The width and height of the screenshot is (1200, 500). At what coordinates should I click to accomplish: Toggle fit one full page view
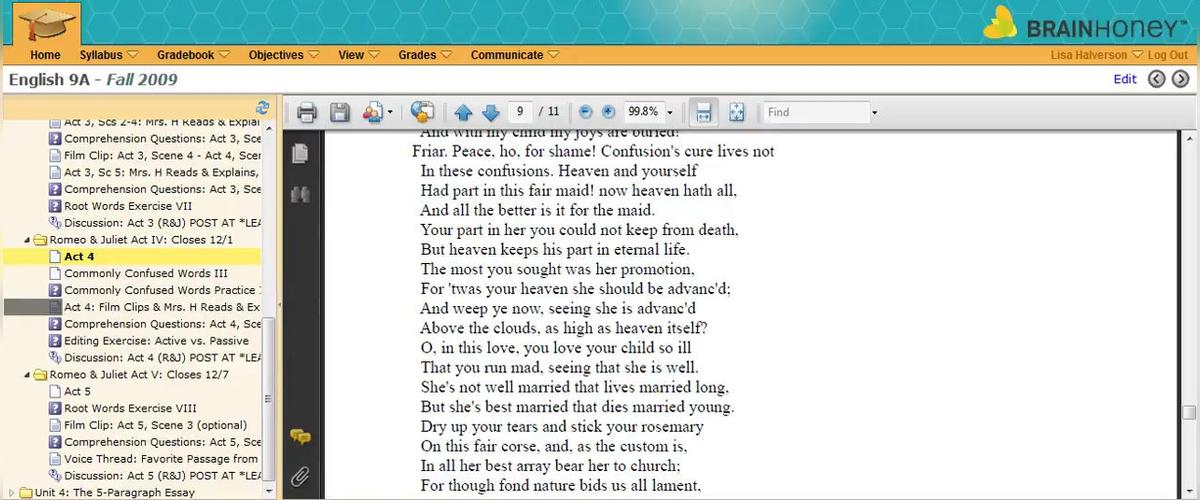pyautogui.click(x=736, y=112)
